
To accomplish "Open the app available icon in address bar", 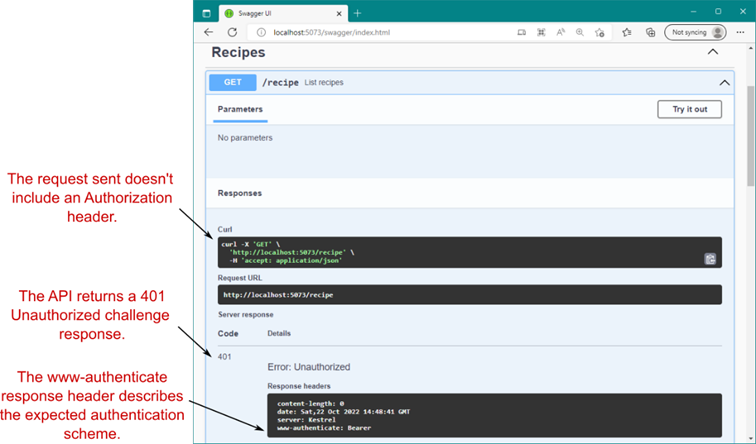I will tap(522, 32).
